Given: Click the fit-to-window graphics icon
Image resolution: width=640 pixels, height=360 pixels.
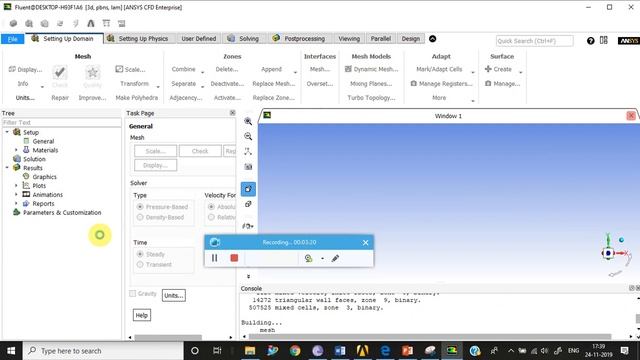Looking at the screenshot, I should [248, 151].
